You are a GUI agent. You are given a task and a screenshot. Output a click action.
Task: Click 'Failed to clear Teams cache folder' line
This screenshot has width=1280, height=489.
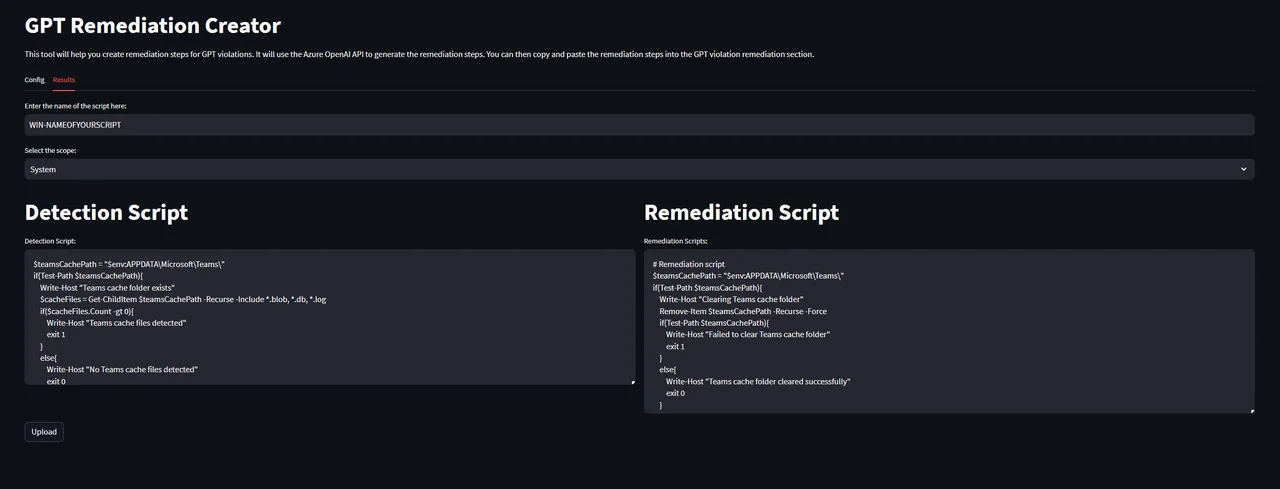coord(748,334)
